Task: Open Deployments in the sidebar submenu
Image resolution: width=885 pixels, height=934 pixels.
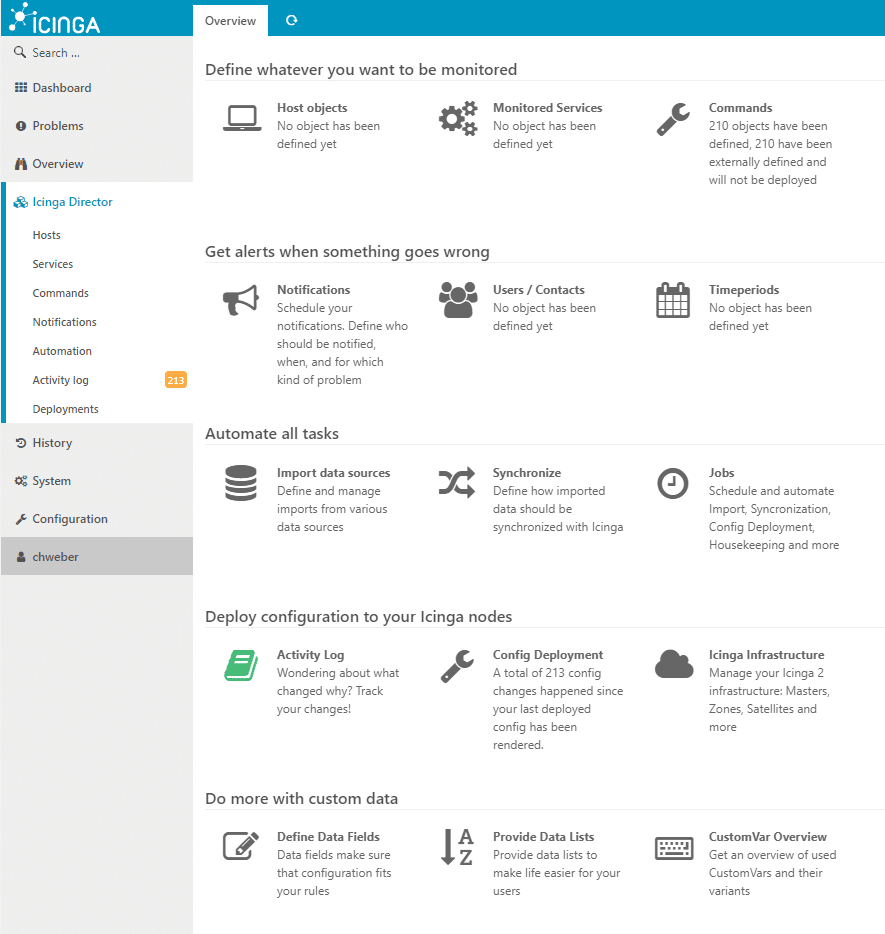Action: (66, 409)
